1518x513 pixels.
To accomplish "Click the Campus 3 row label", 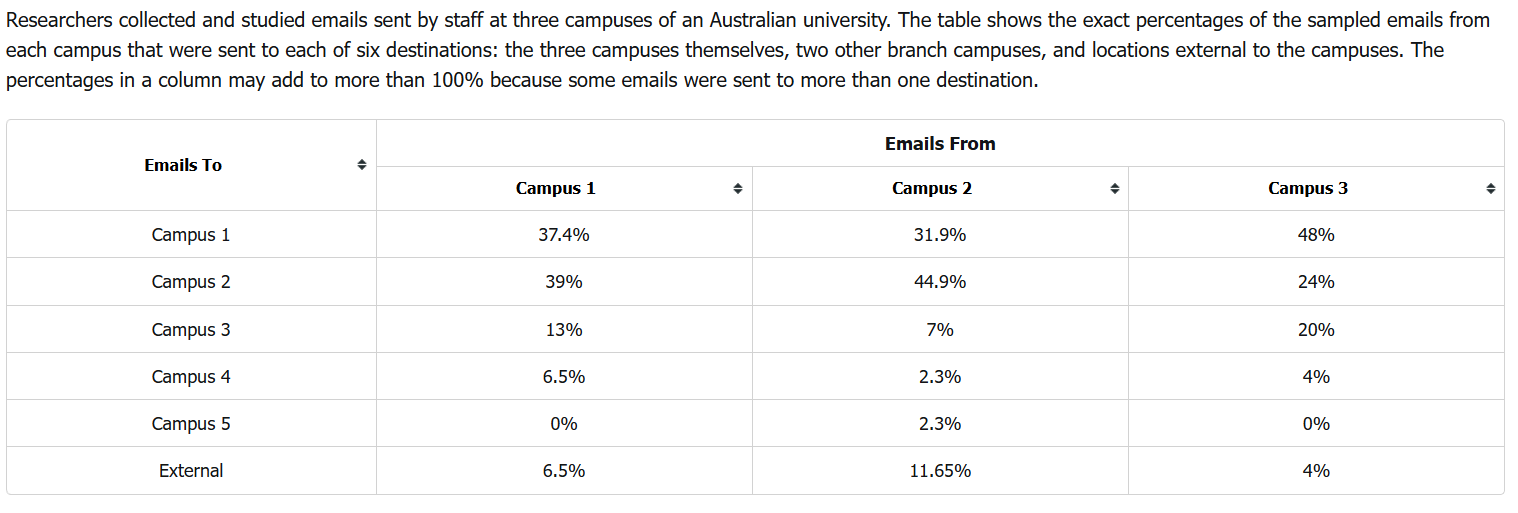I will point(191,329).
